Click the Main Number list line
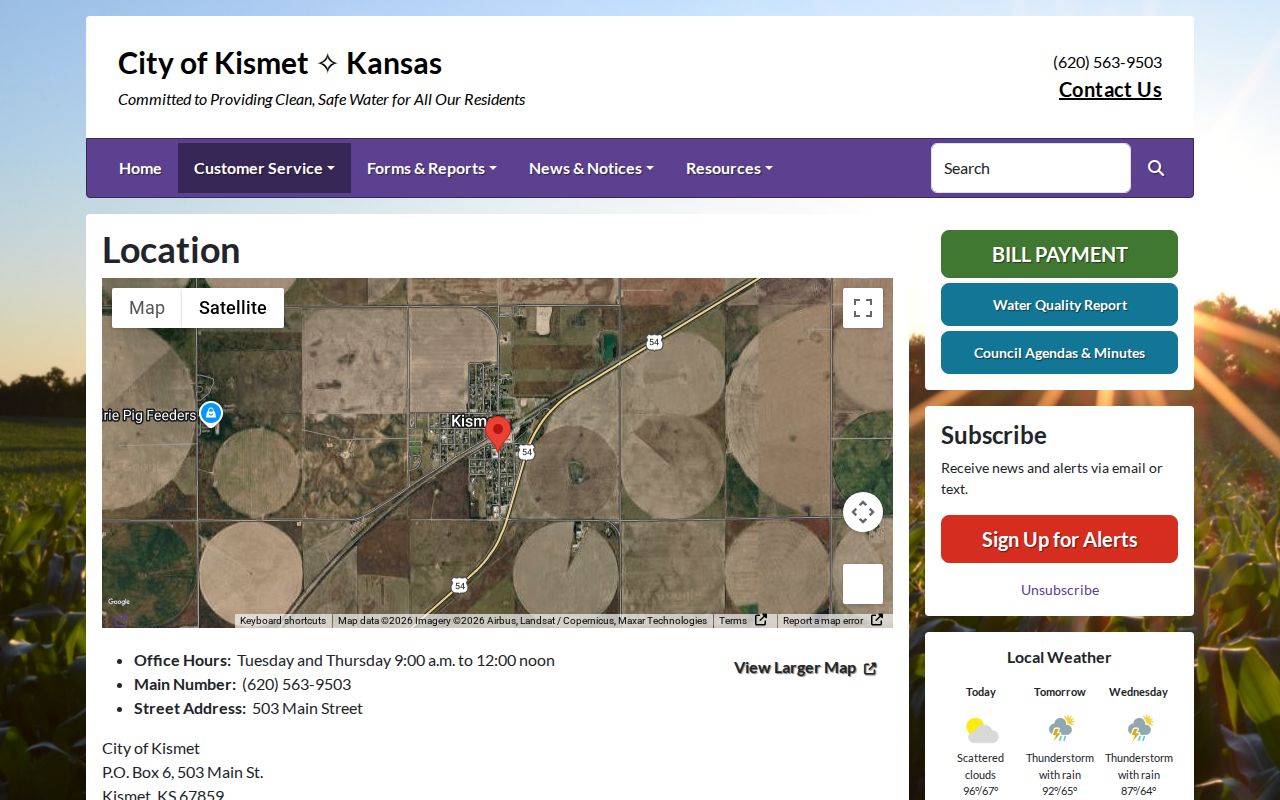The image size is (1280, 800). tap(242, 684)
